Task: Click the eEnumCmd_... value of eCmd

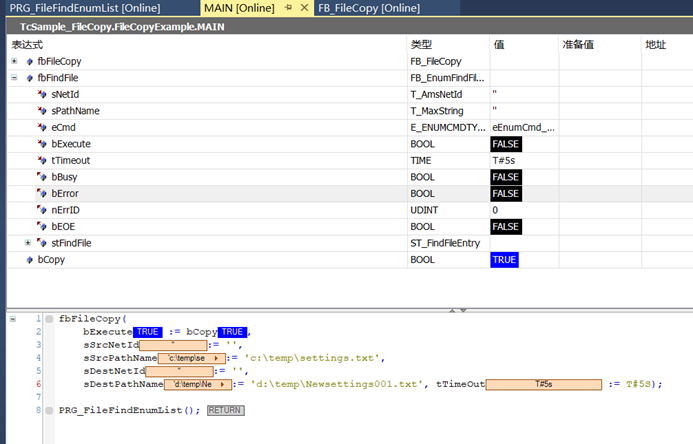Action: [523, 128]
